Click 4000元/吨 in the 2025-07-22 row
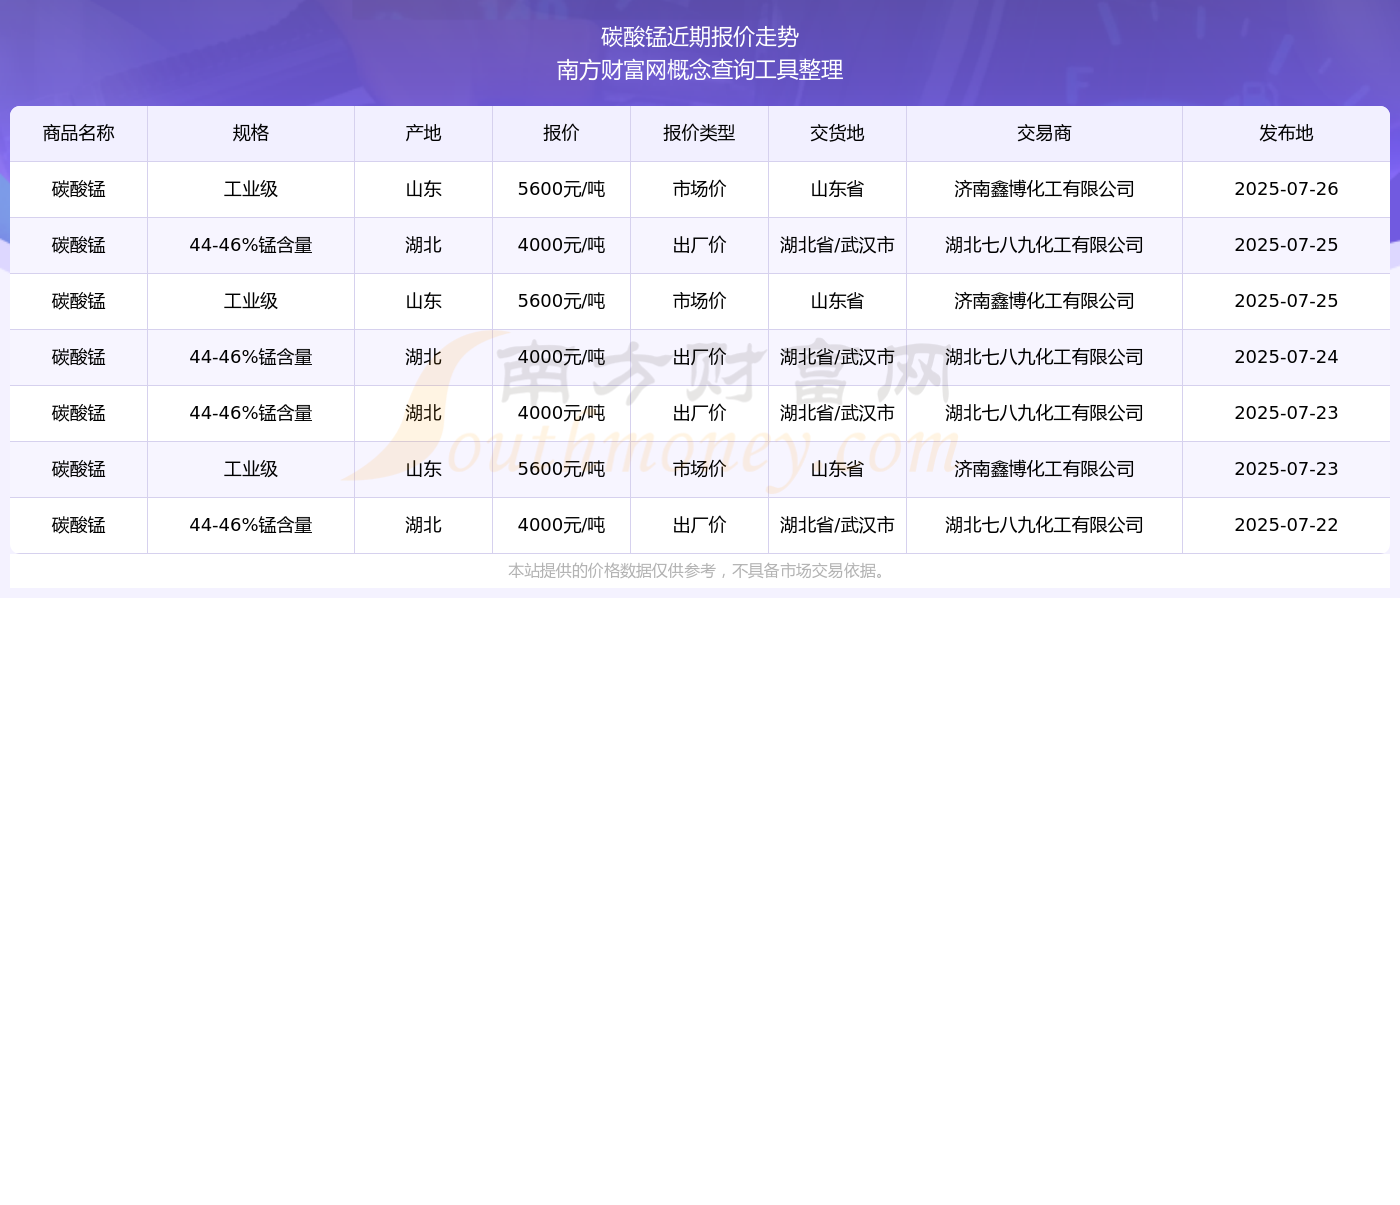Image resolution: width=1400 pixels, height=1205 pixels. [562, 525]
